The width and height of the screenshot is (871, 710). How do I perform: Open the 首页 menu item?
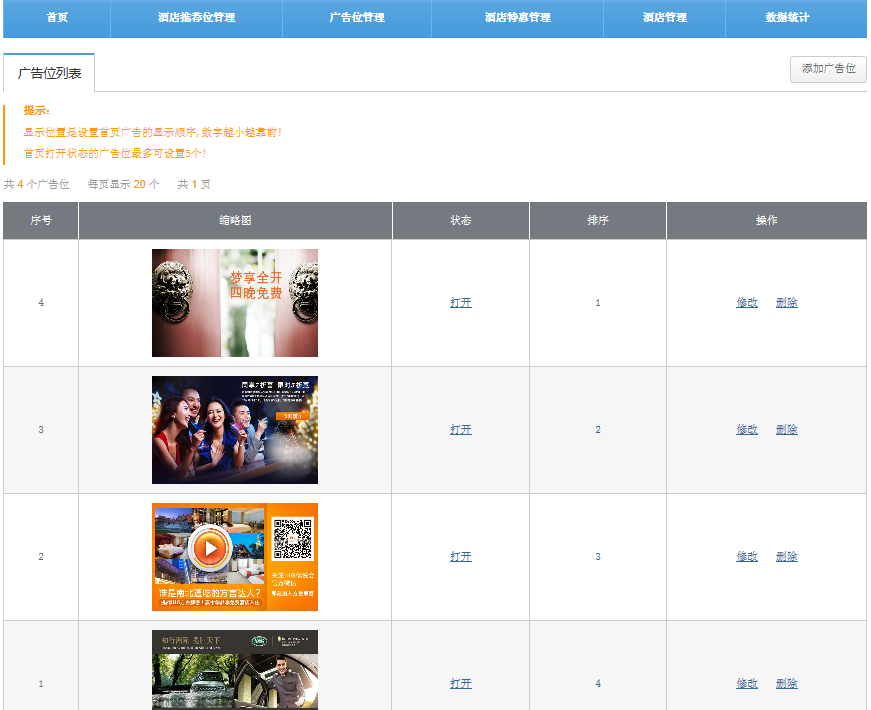(x=57, y=18)
